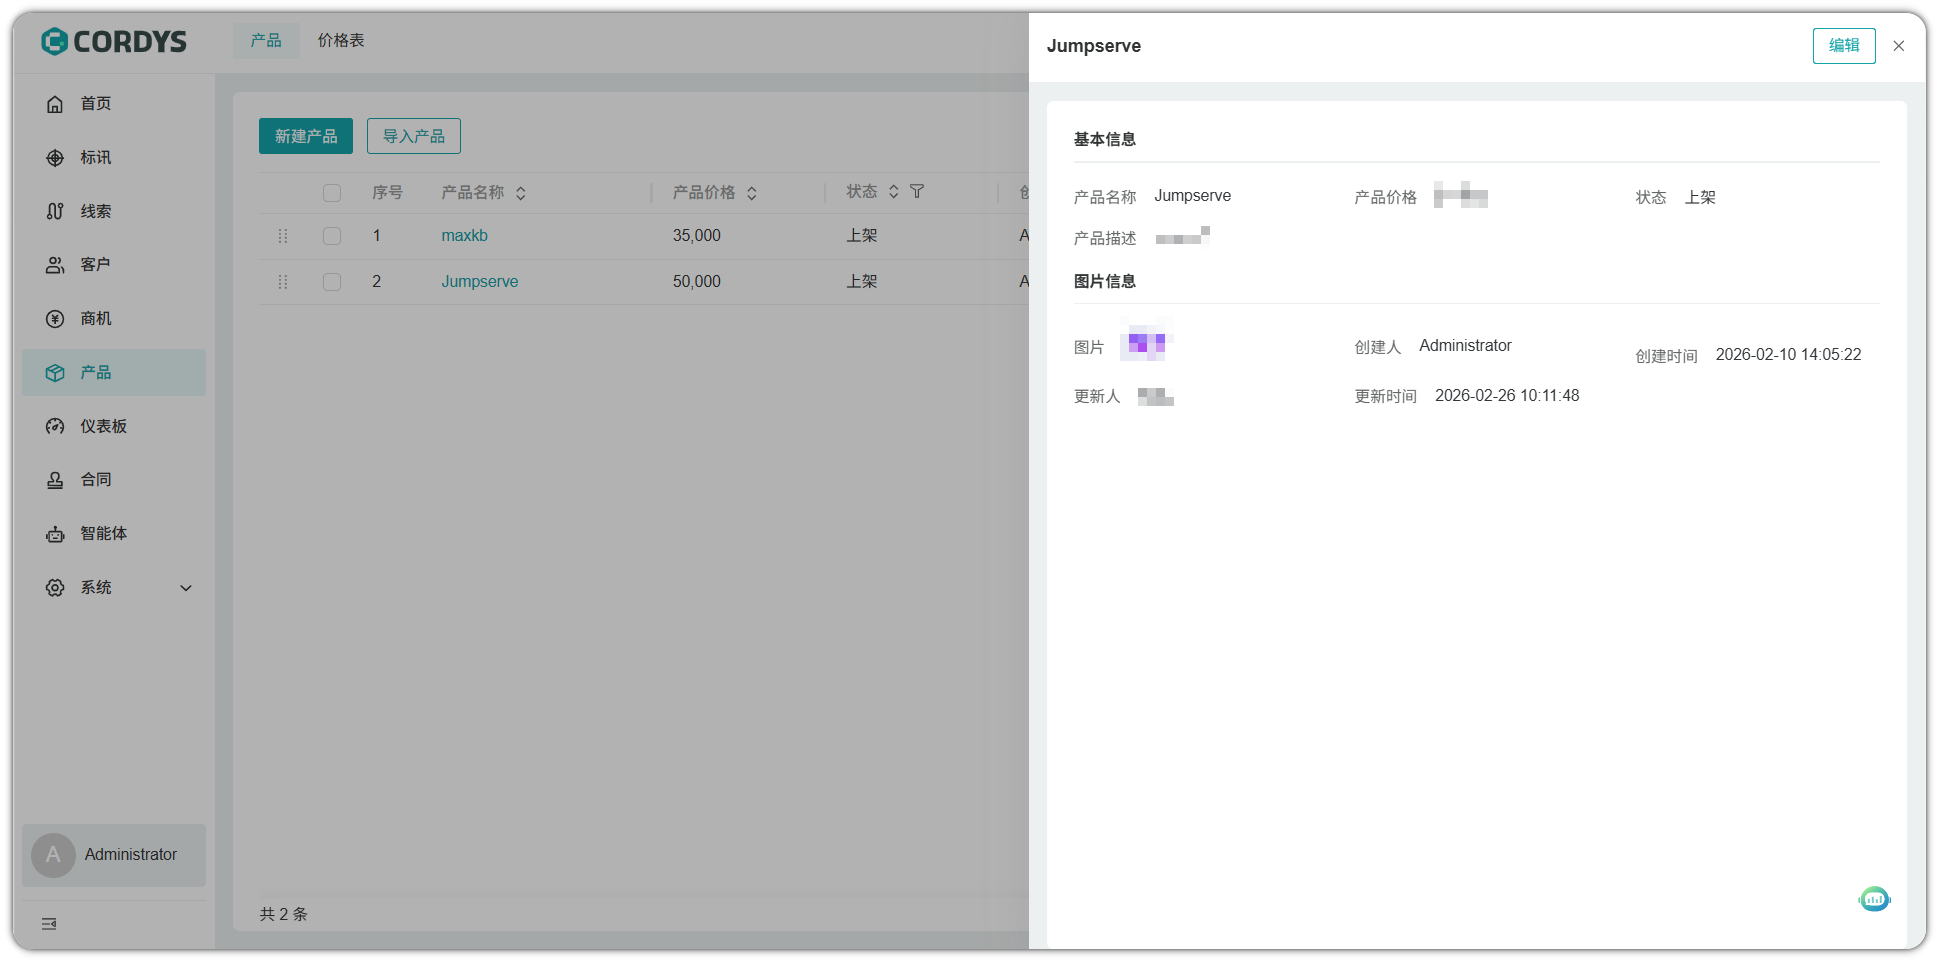Check the Jumpserve row checkbox

coord(332,282)
